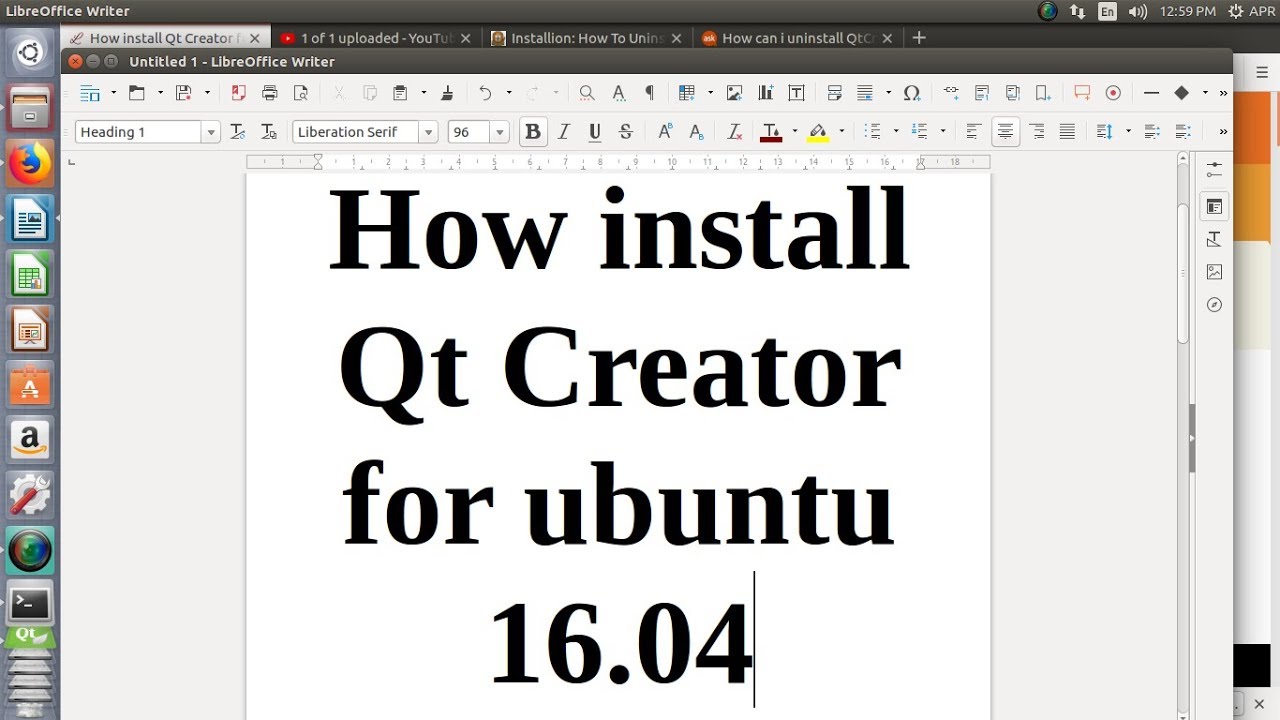Viewport: 1280px width, 720px height.
Task: Switch to Installion How To Uninstall tab
Action: (x=586, y=38)
